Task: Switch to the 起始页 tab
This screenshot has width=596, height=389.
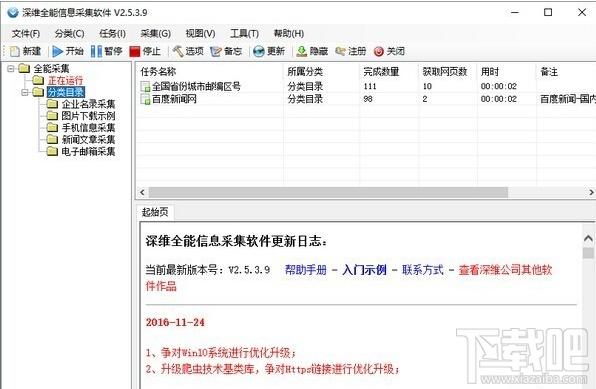Action: pyautogui.click(x=155, y=212)
